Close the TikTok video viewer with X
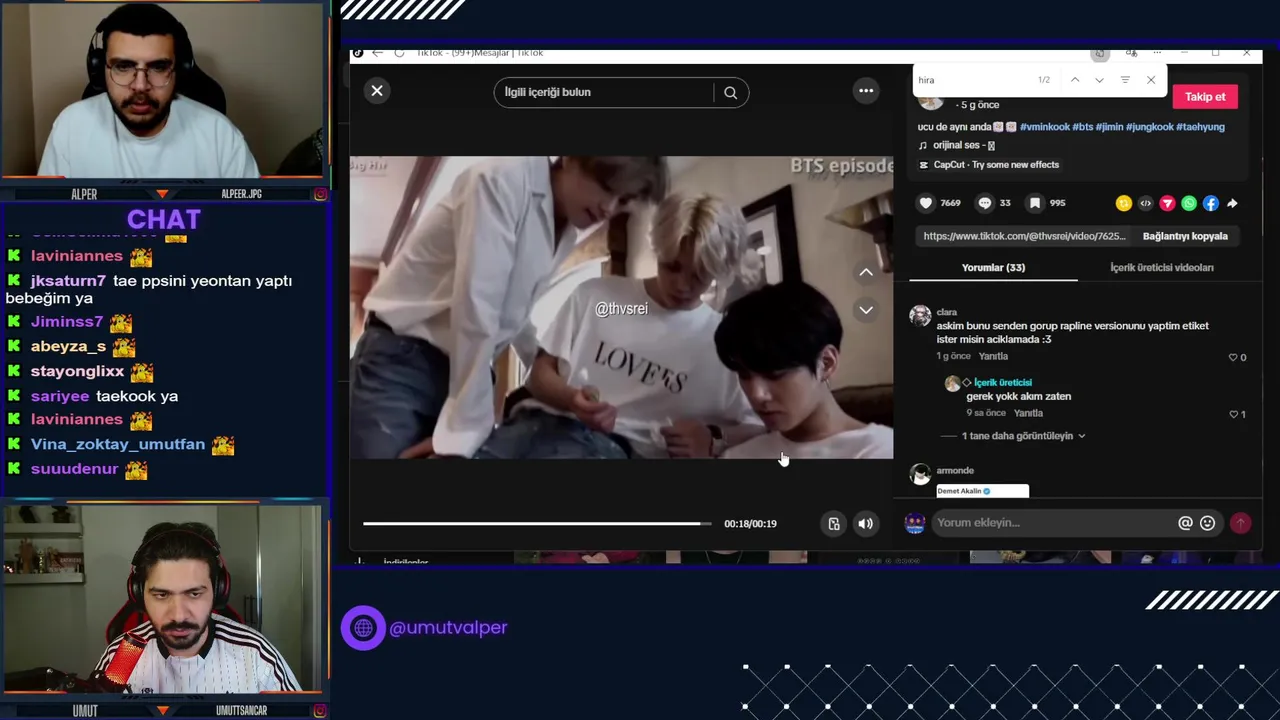Screen dimensions: 1280x720 point(377,91)
